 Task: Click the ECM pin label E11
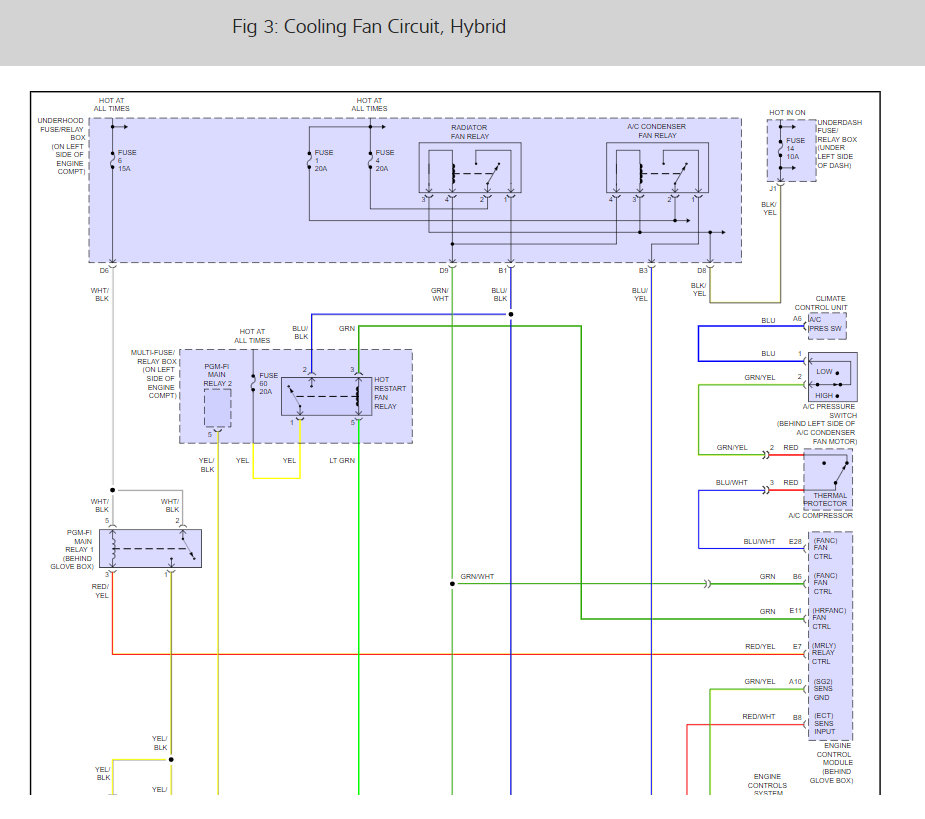point(796,611)
